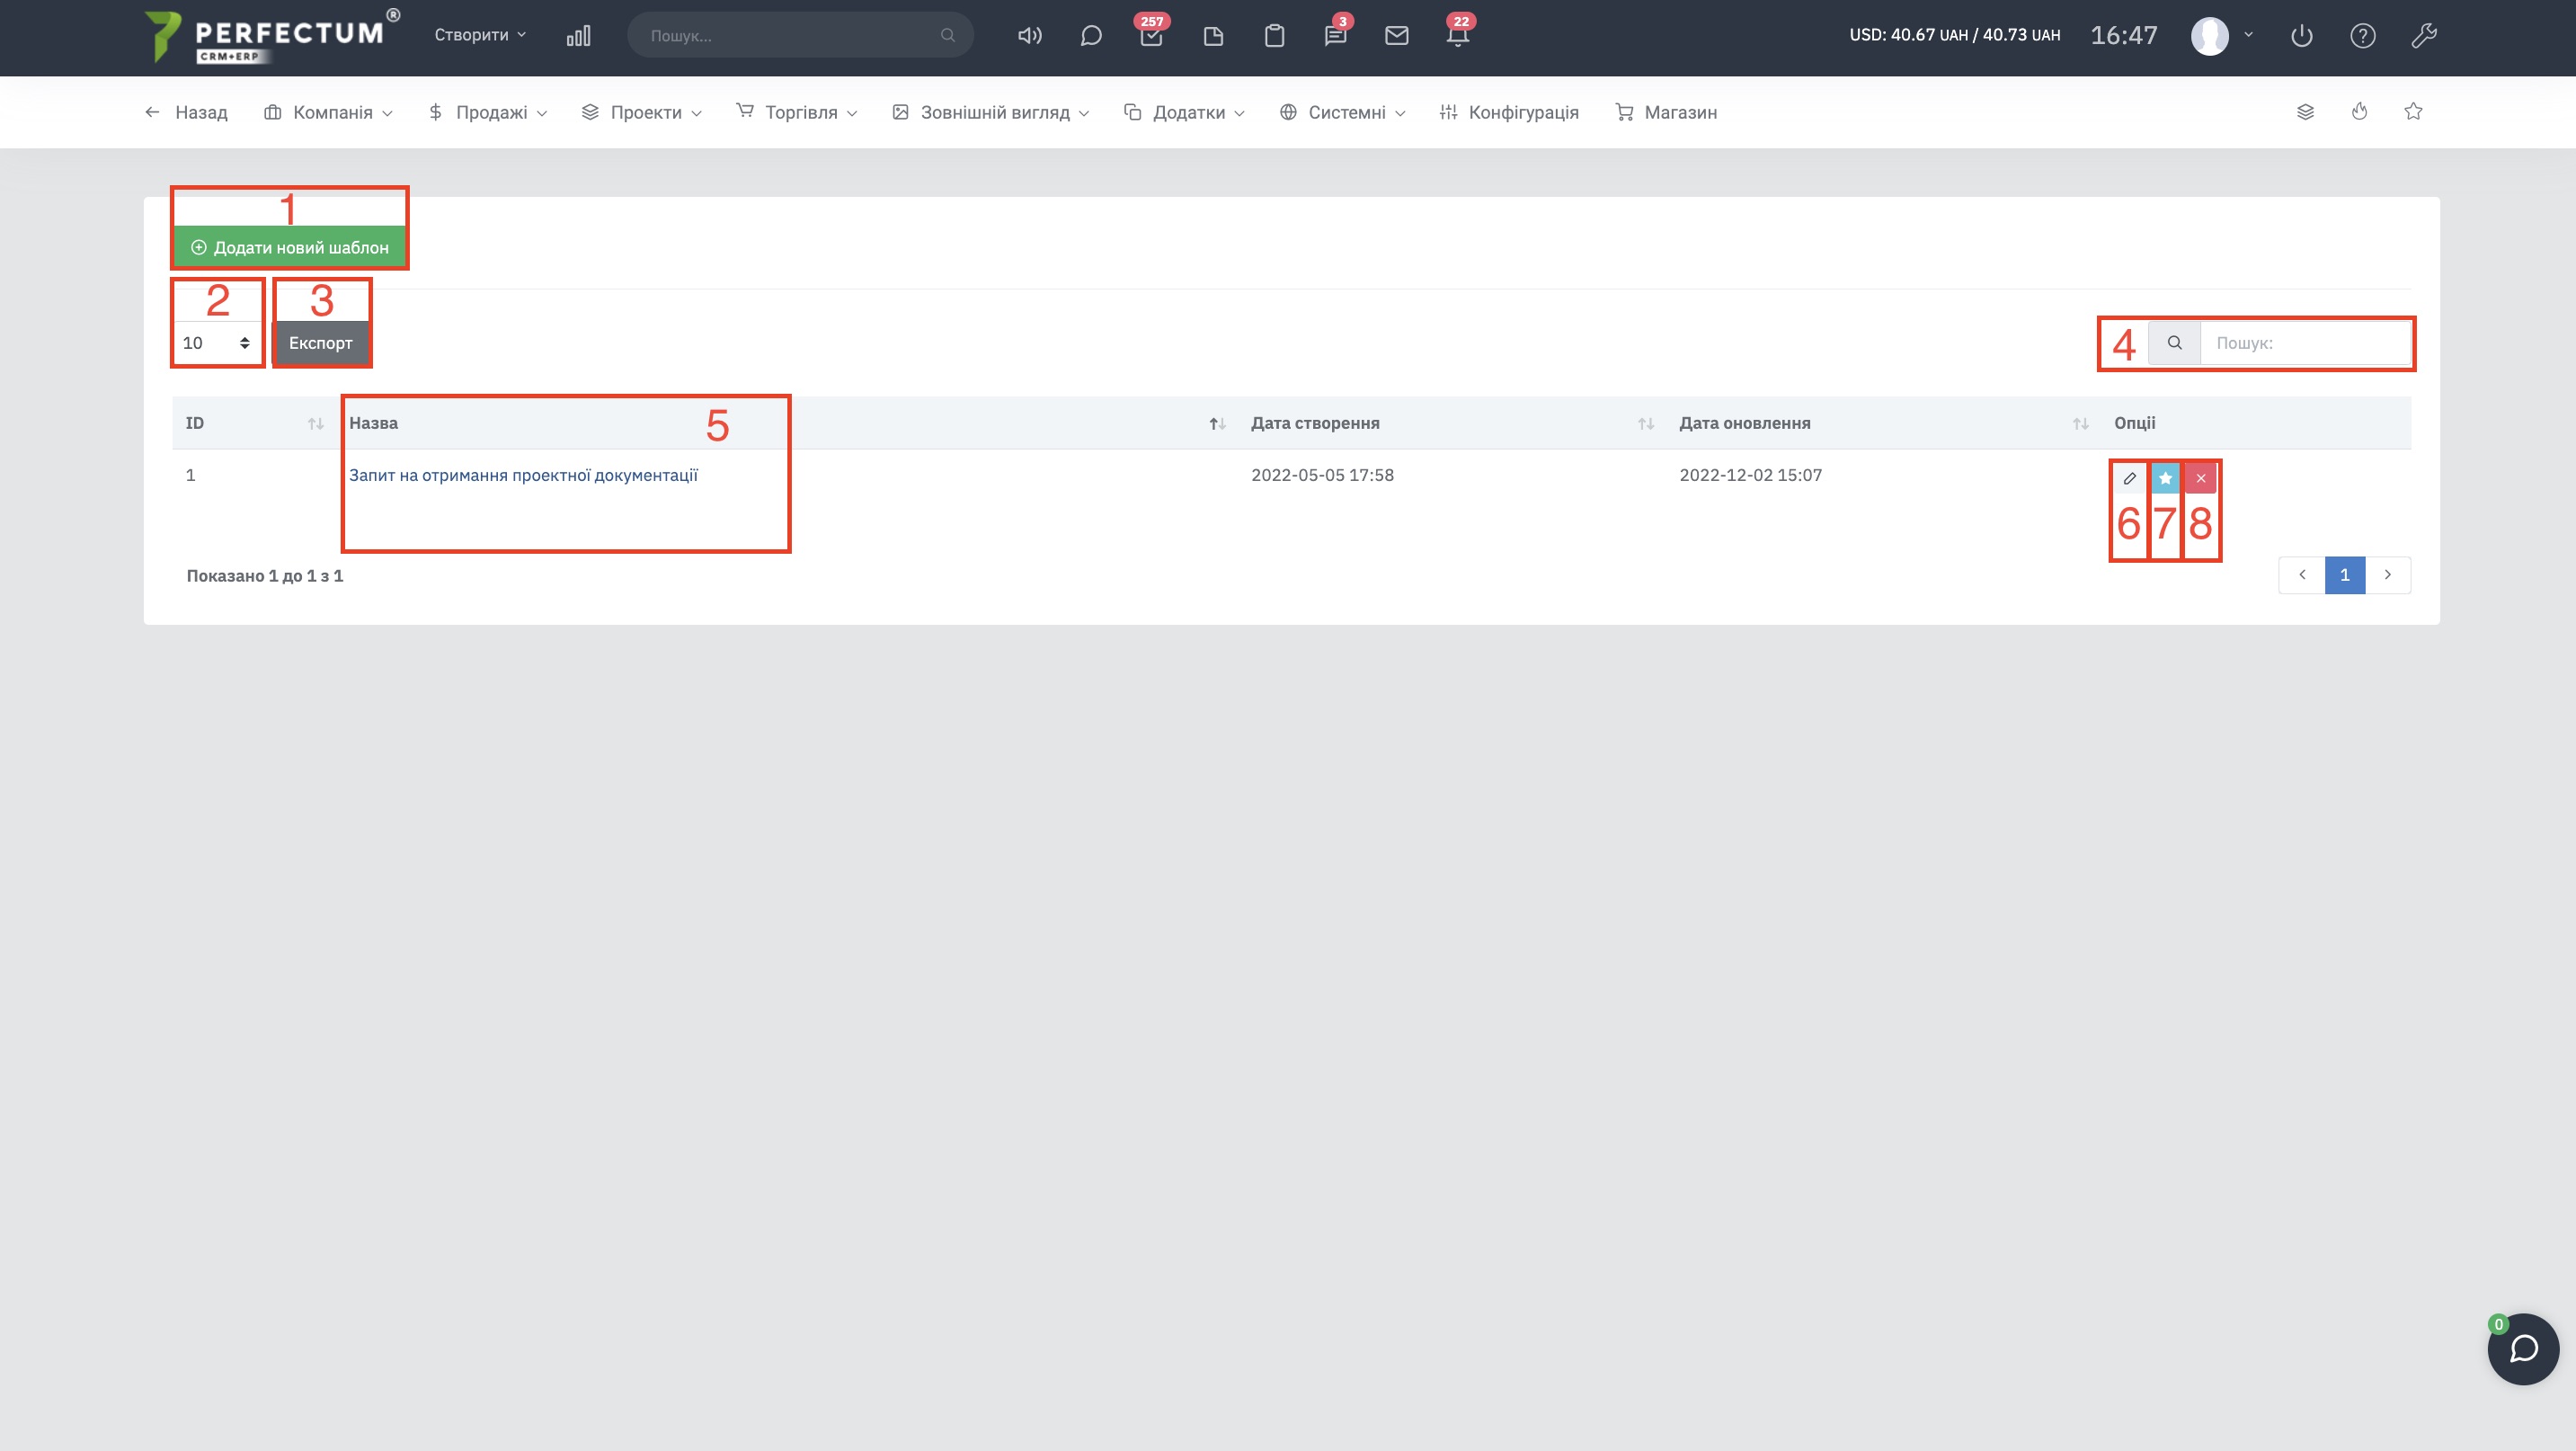Open the Конфігурація menu item
2576x1451 pixels.
point(1509,112)
